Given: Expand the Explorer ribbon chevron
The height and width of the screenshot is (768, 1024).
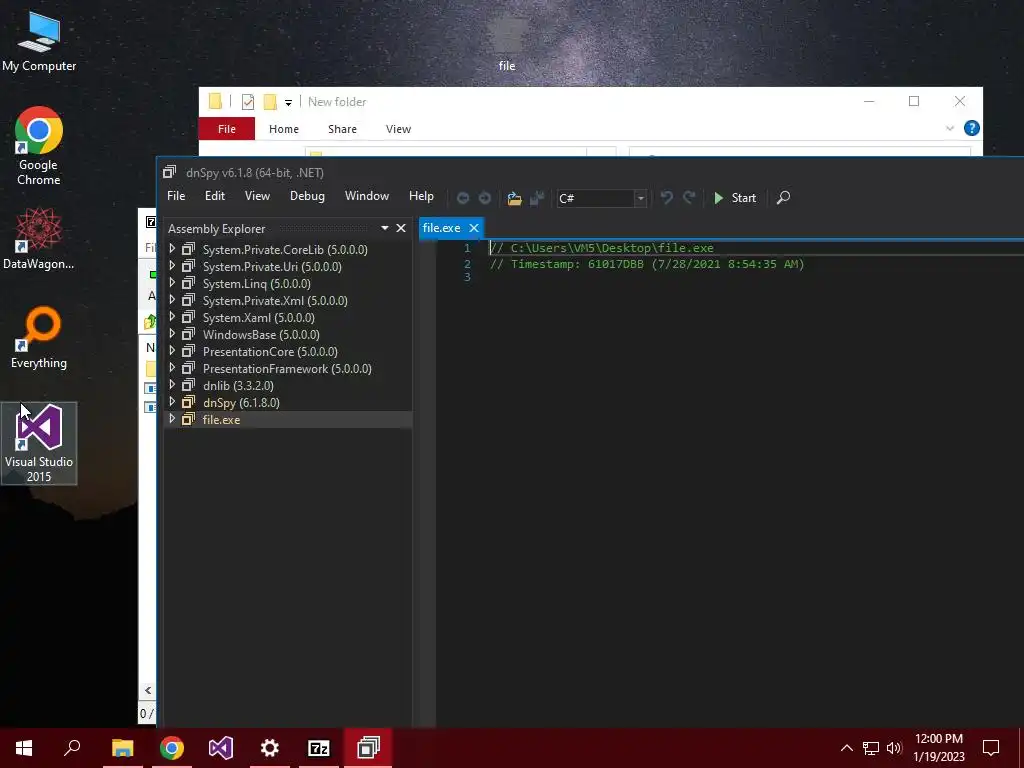Looking at the screenshot, I should pyautogui.click(x=950, y=128).
